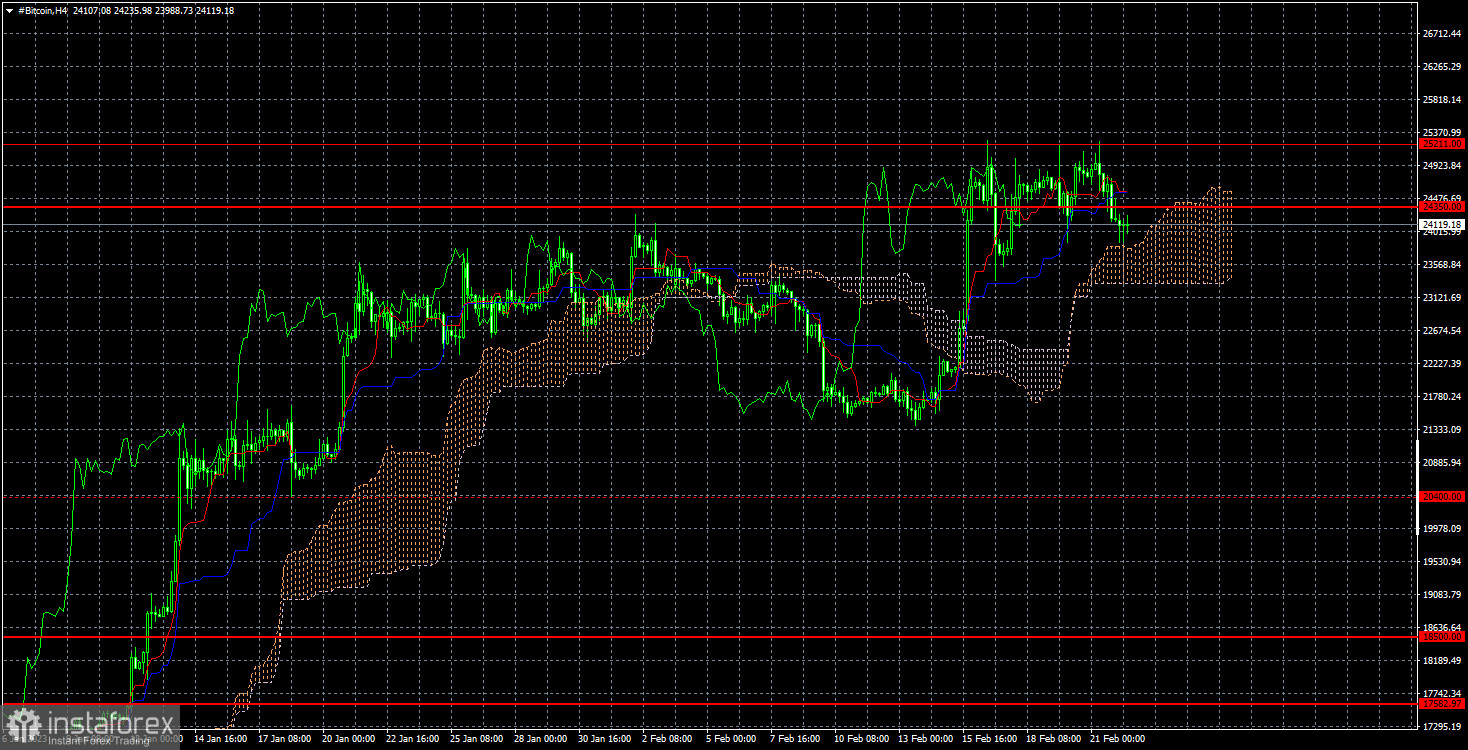This screenshot has width=1468, height=750.
Task: Click the 15 Feb 16:00 time axis label
Action: pos(989,740)
